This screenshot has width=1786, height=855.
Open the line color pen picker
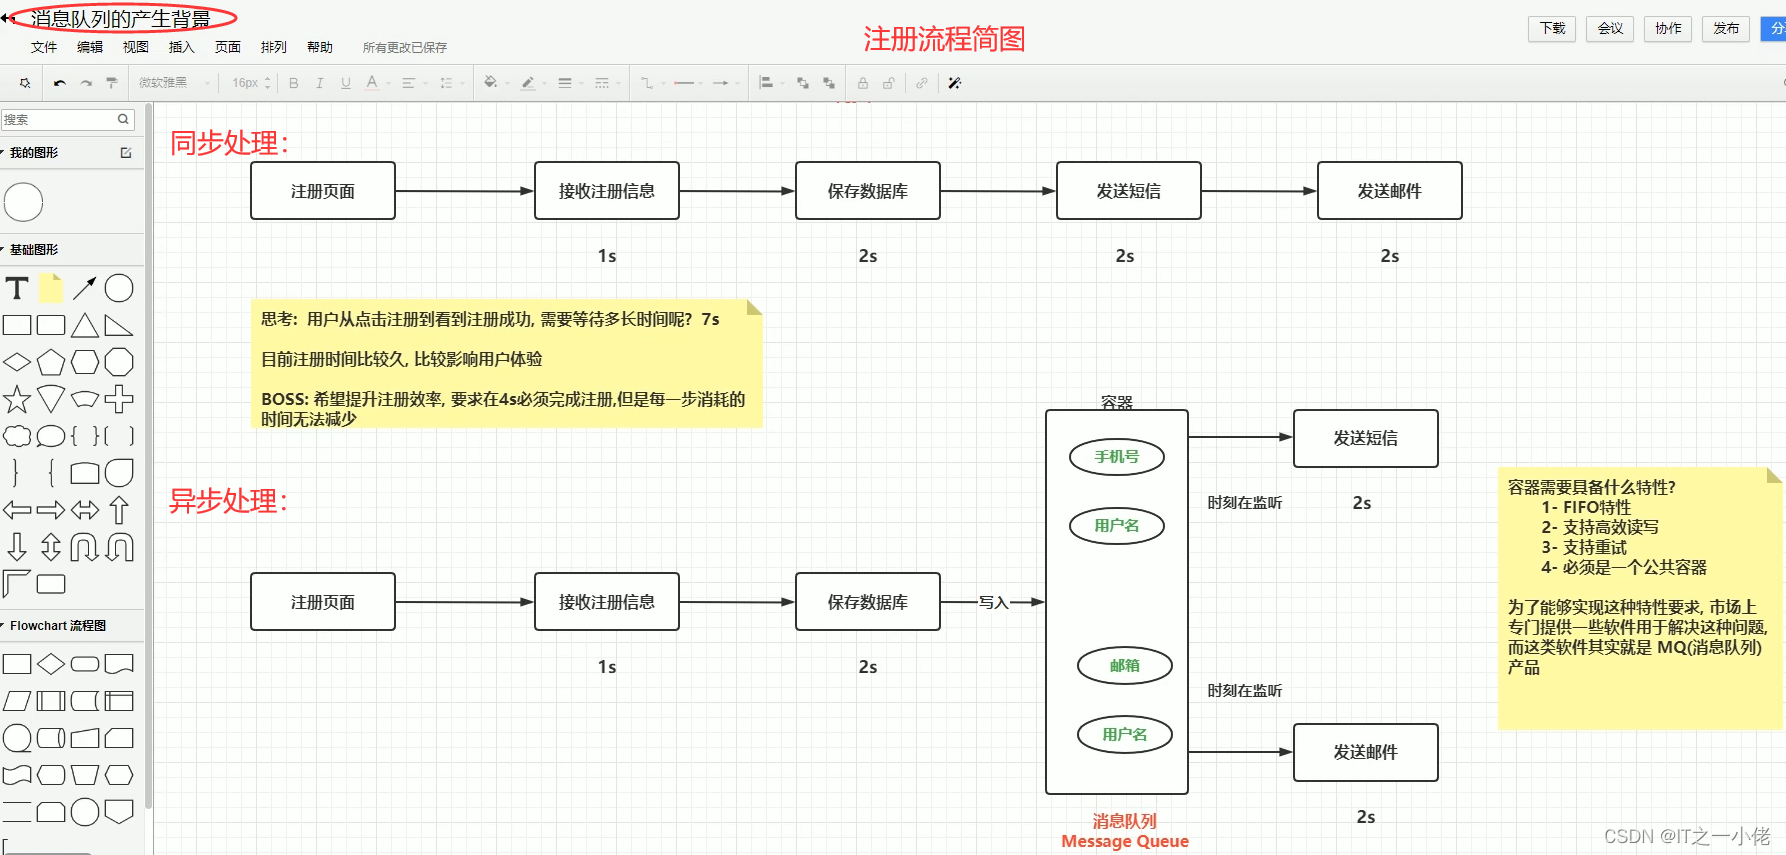pyautogui.click(x=532, y=83)
